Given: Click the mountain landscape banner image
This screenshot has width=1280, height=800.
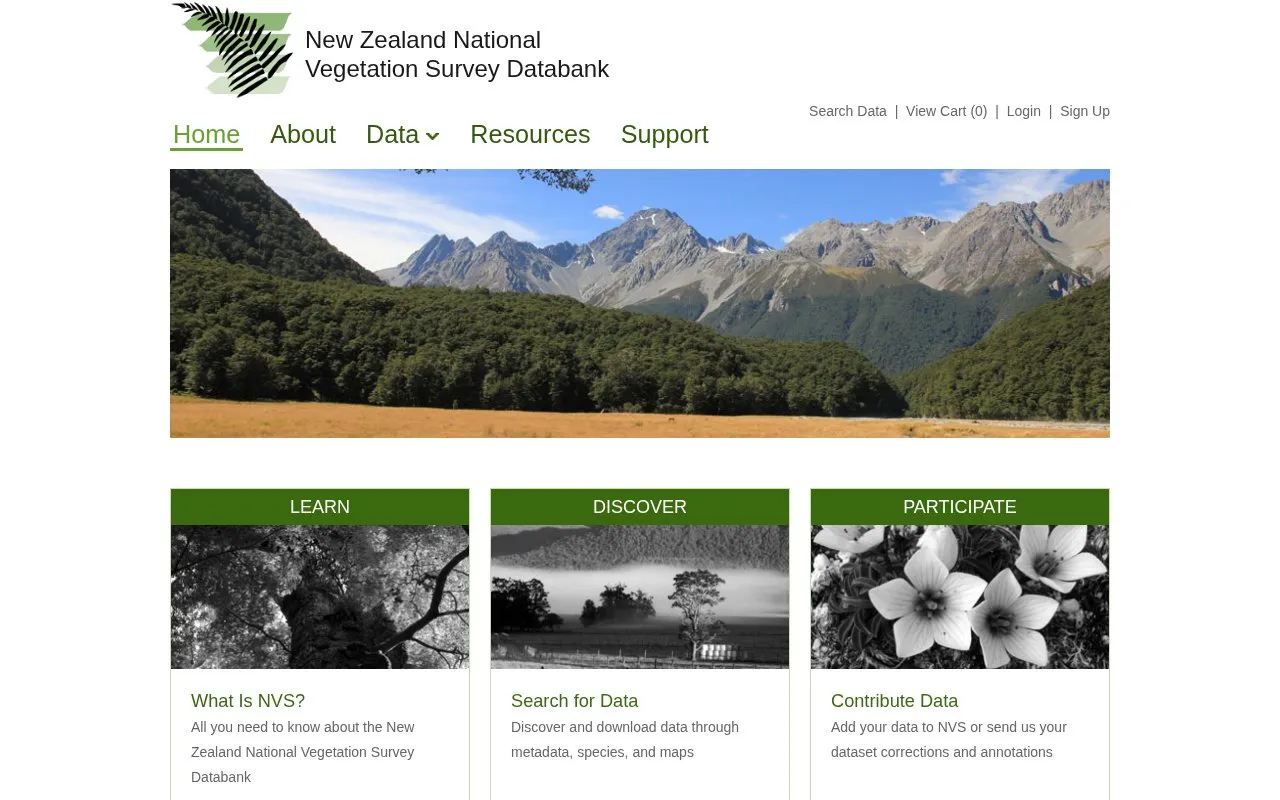Looking at the screenshot, I should 640,303.
